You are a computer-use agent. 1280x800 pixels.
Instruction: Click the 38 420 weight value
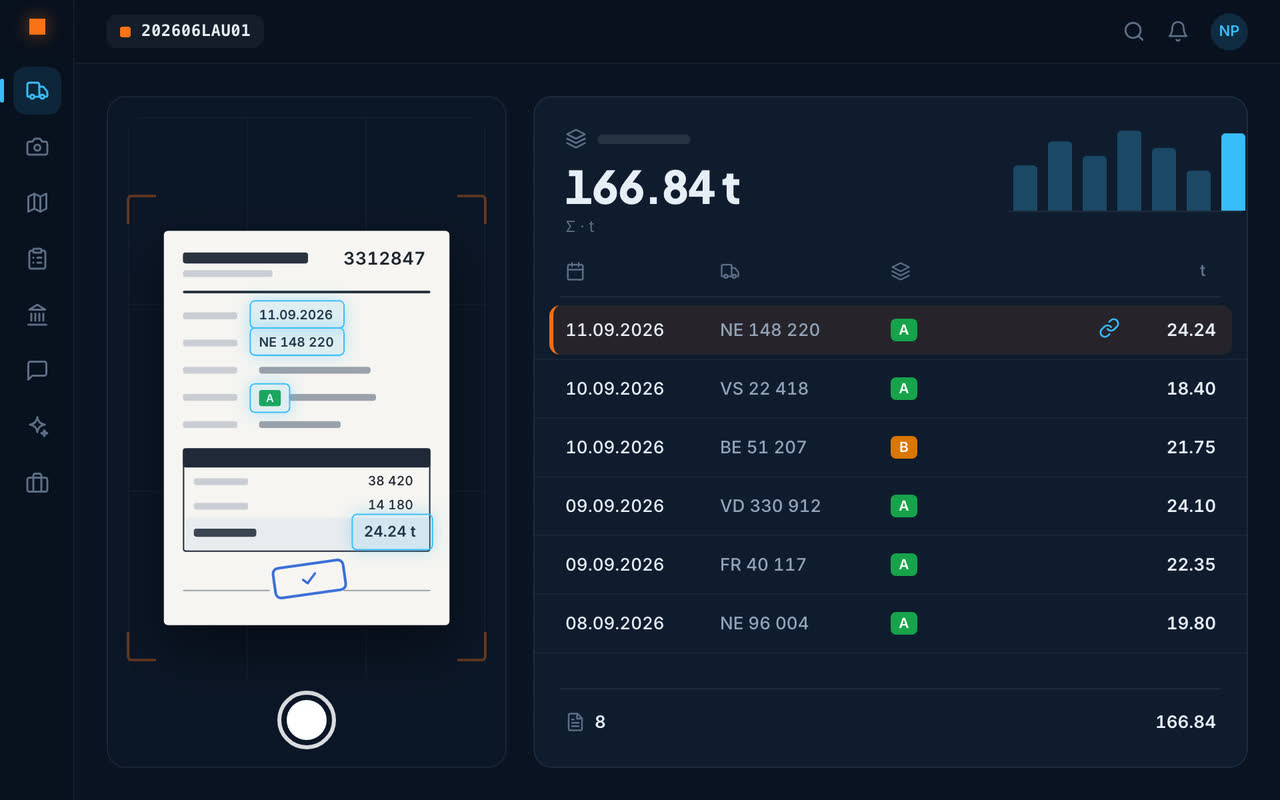click(391, 481)
